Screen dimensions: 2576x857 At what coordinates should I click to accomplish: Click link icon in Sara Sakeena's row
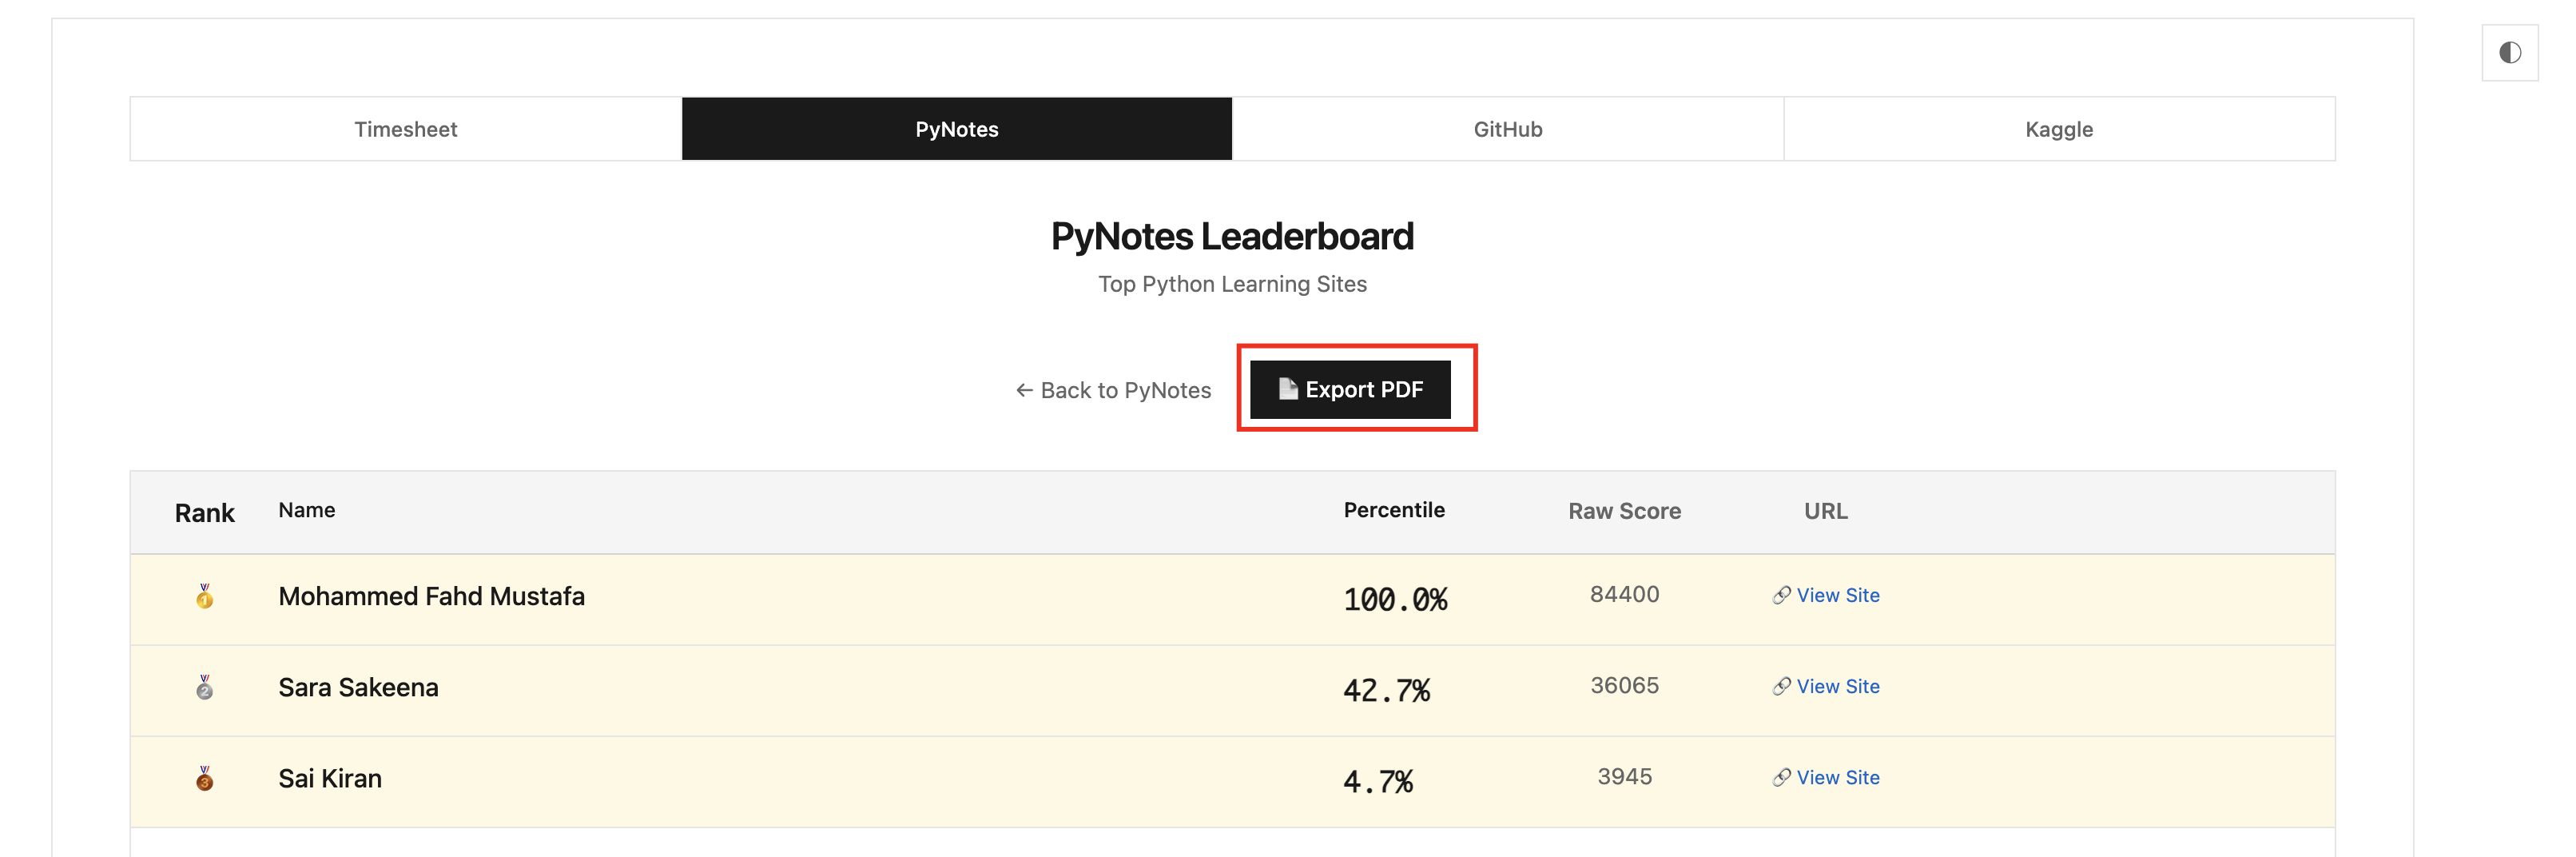(x=1781, y=687)
